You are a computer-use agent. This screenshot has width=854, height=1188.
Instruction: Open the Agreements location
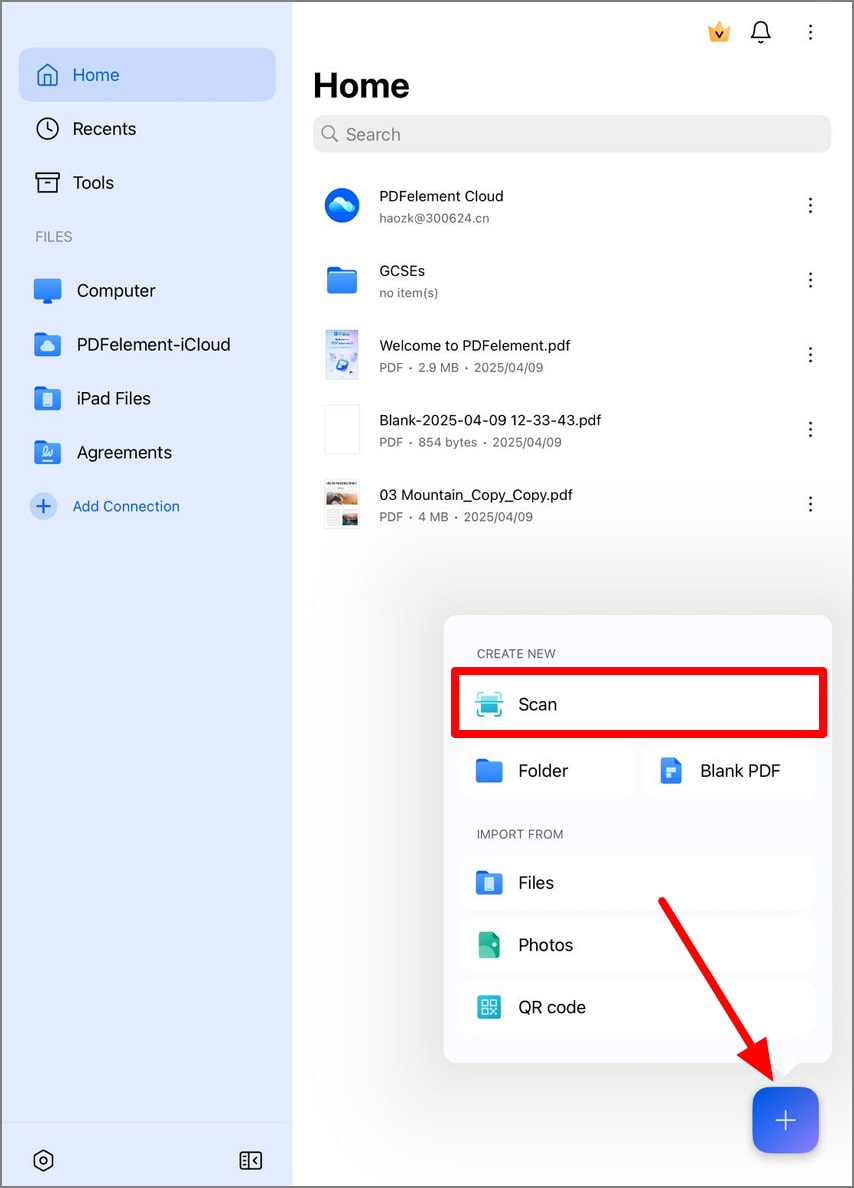[x=147, y=452]
